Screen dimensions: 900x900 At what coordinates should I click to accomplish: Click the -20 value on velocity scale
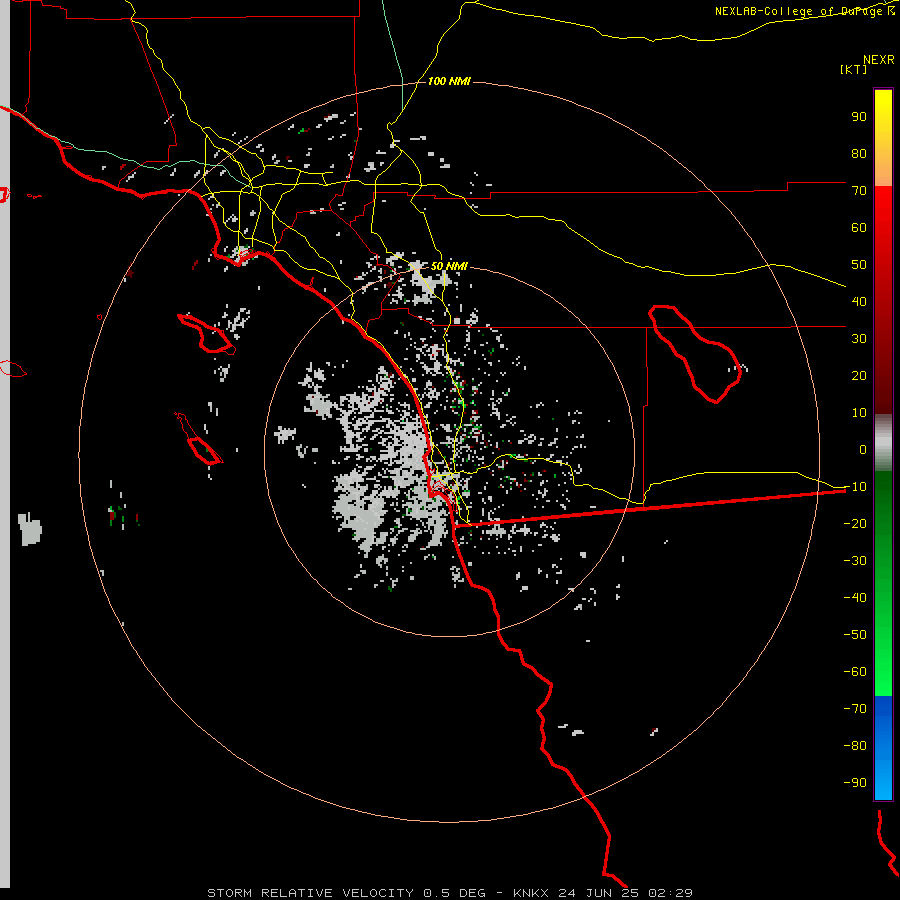855,523
